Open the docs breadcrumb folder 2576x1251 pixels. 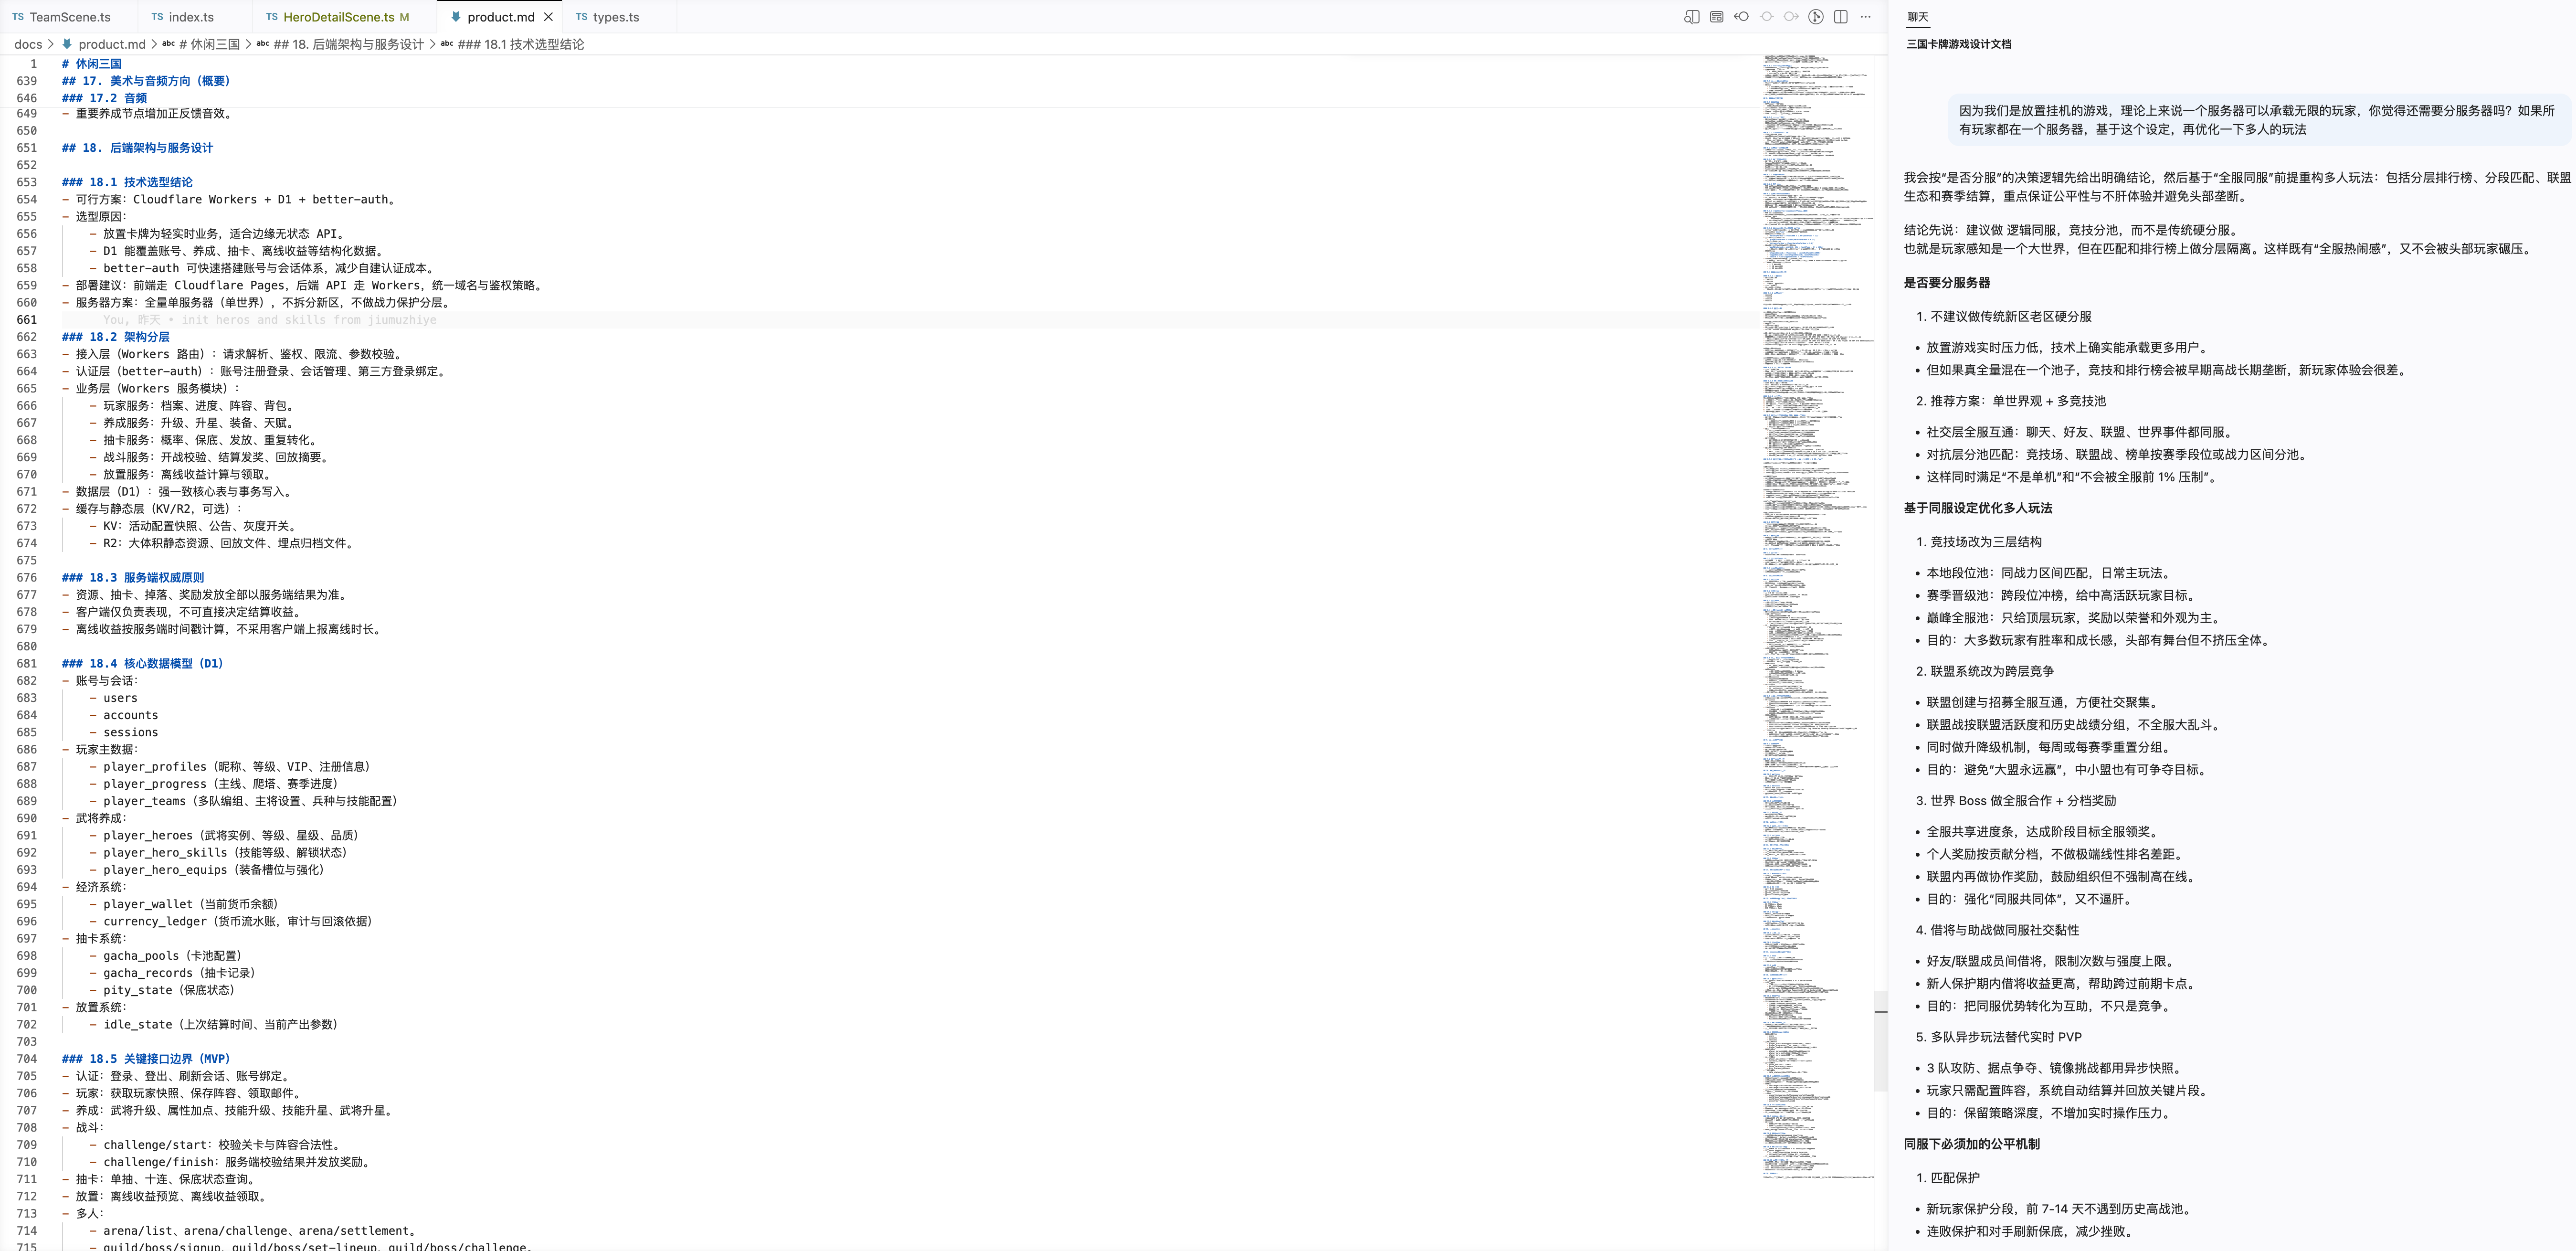point(28,44)
